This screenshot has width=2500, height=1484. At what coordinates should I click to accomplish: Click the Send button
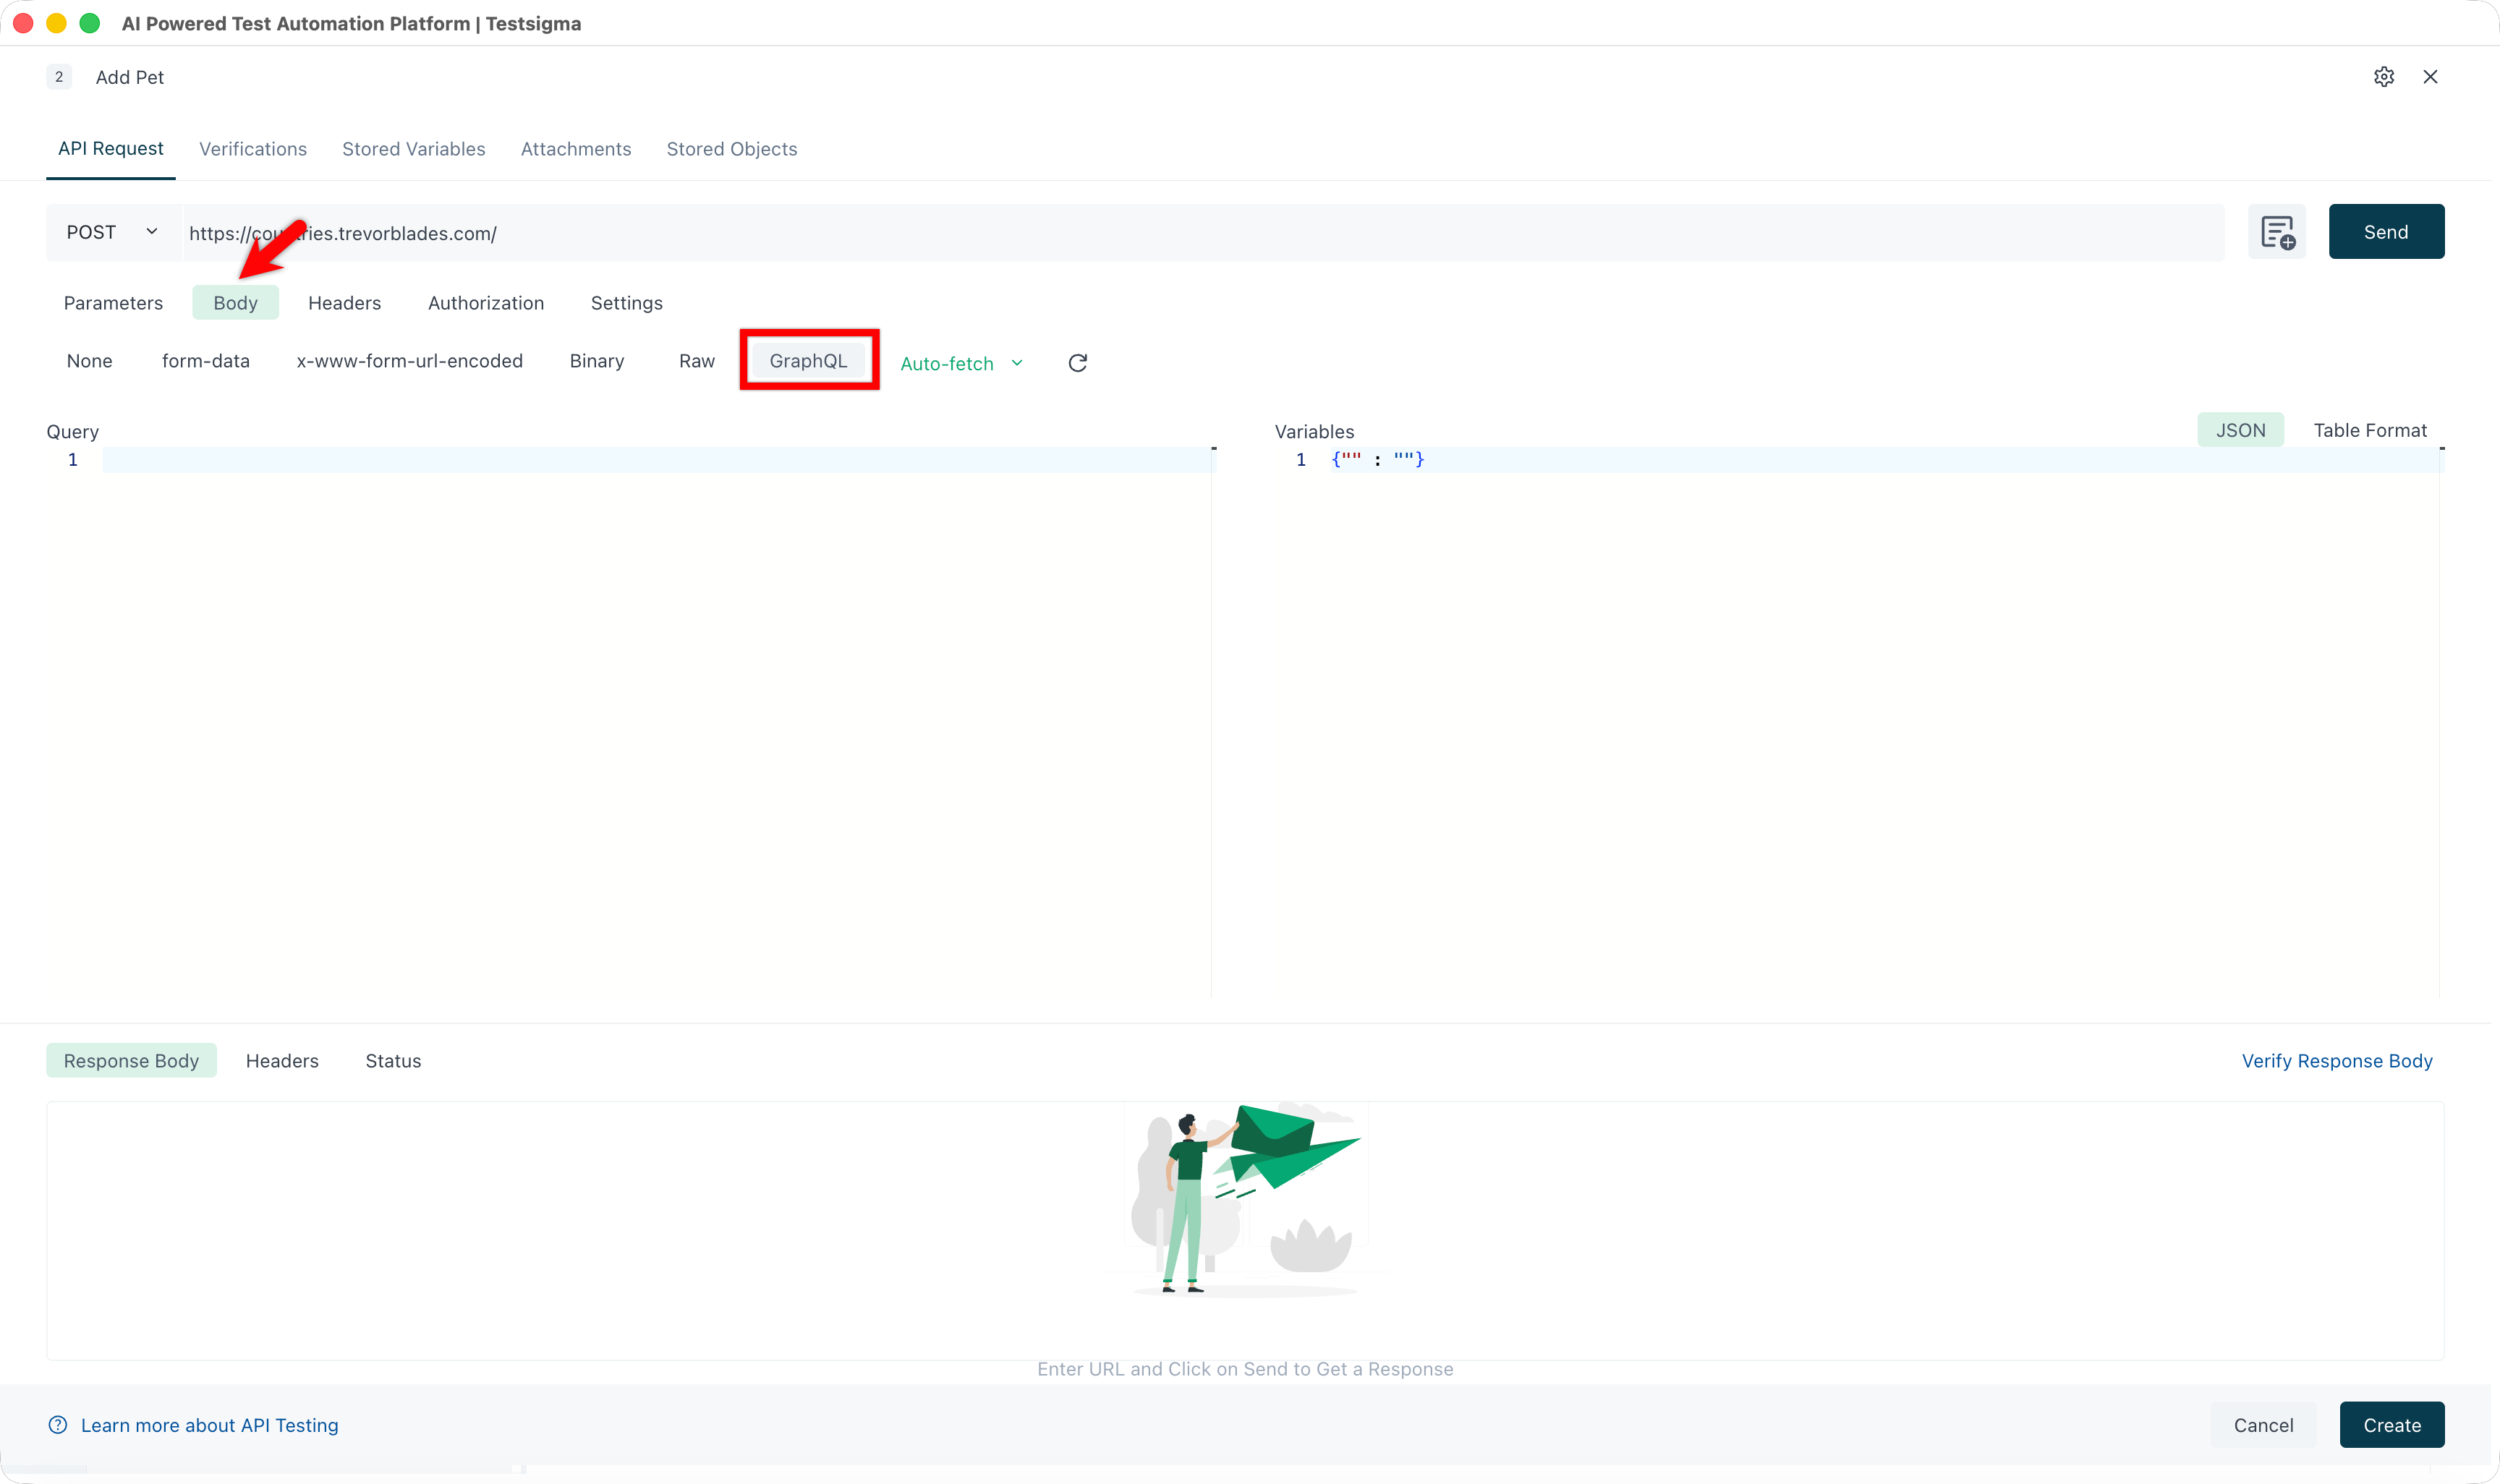[2386, 231]
